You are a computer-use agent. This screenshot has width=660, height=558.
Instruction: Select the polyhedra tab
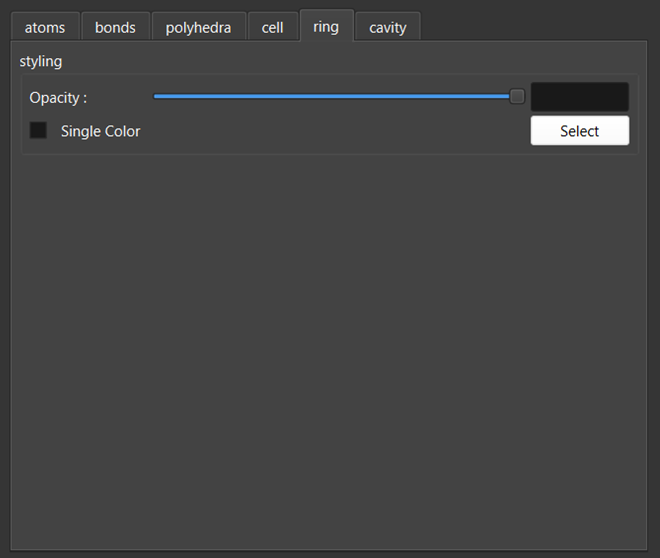pos(198,27)
